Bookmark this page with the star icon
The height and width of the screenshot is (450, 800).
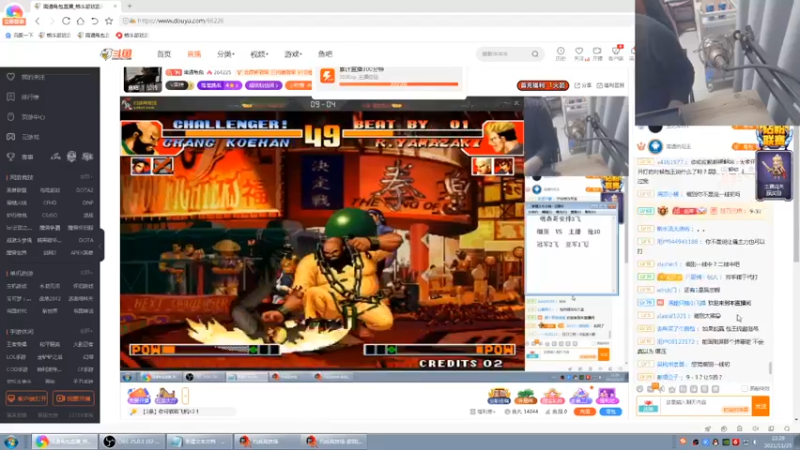coord(109,21)
